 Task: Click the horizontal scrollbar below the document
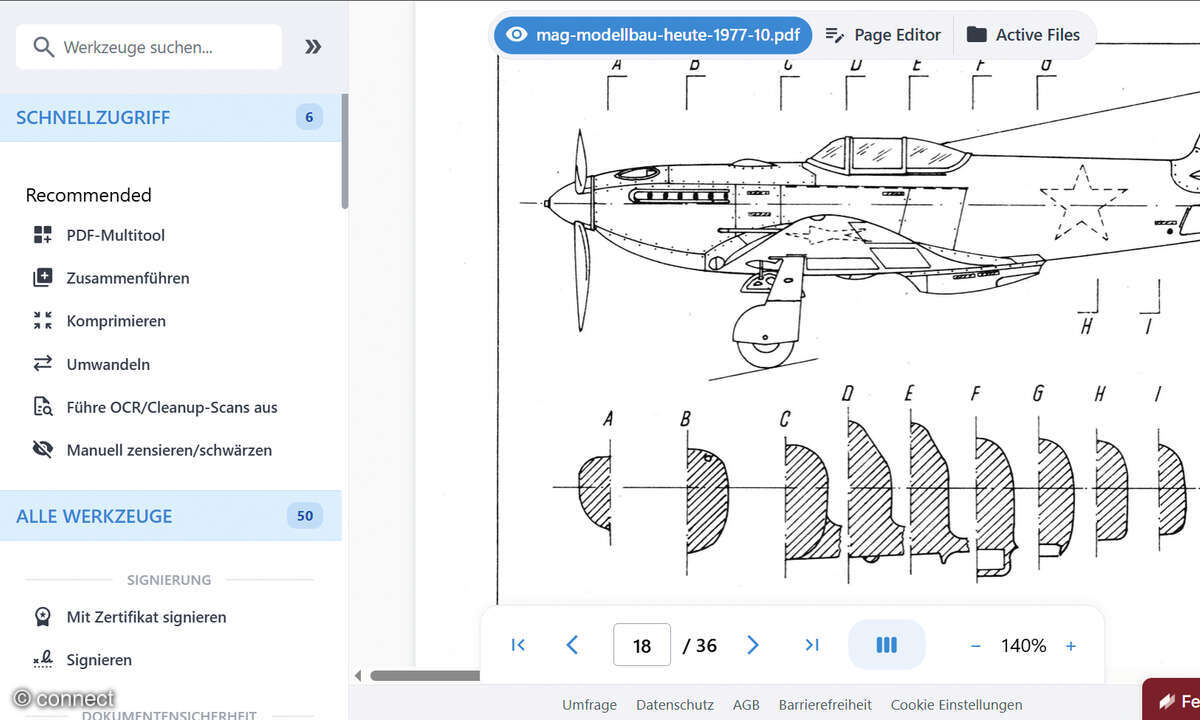click(425, 676)
